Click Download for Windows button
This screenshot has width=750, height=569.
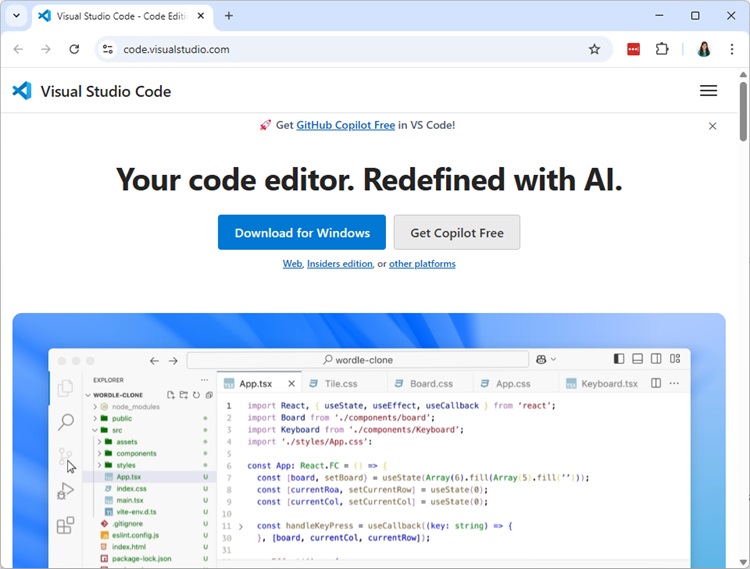(302, 233)
